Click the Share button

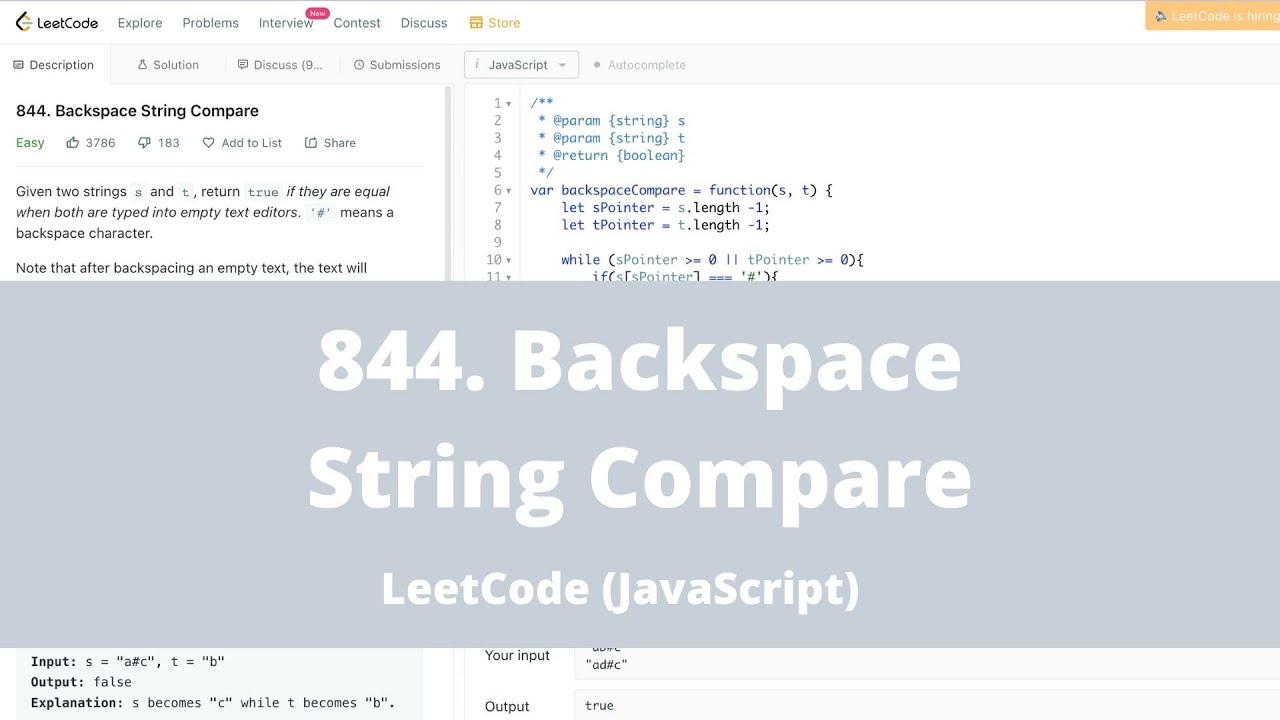coord(330,143)
